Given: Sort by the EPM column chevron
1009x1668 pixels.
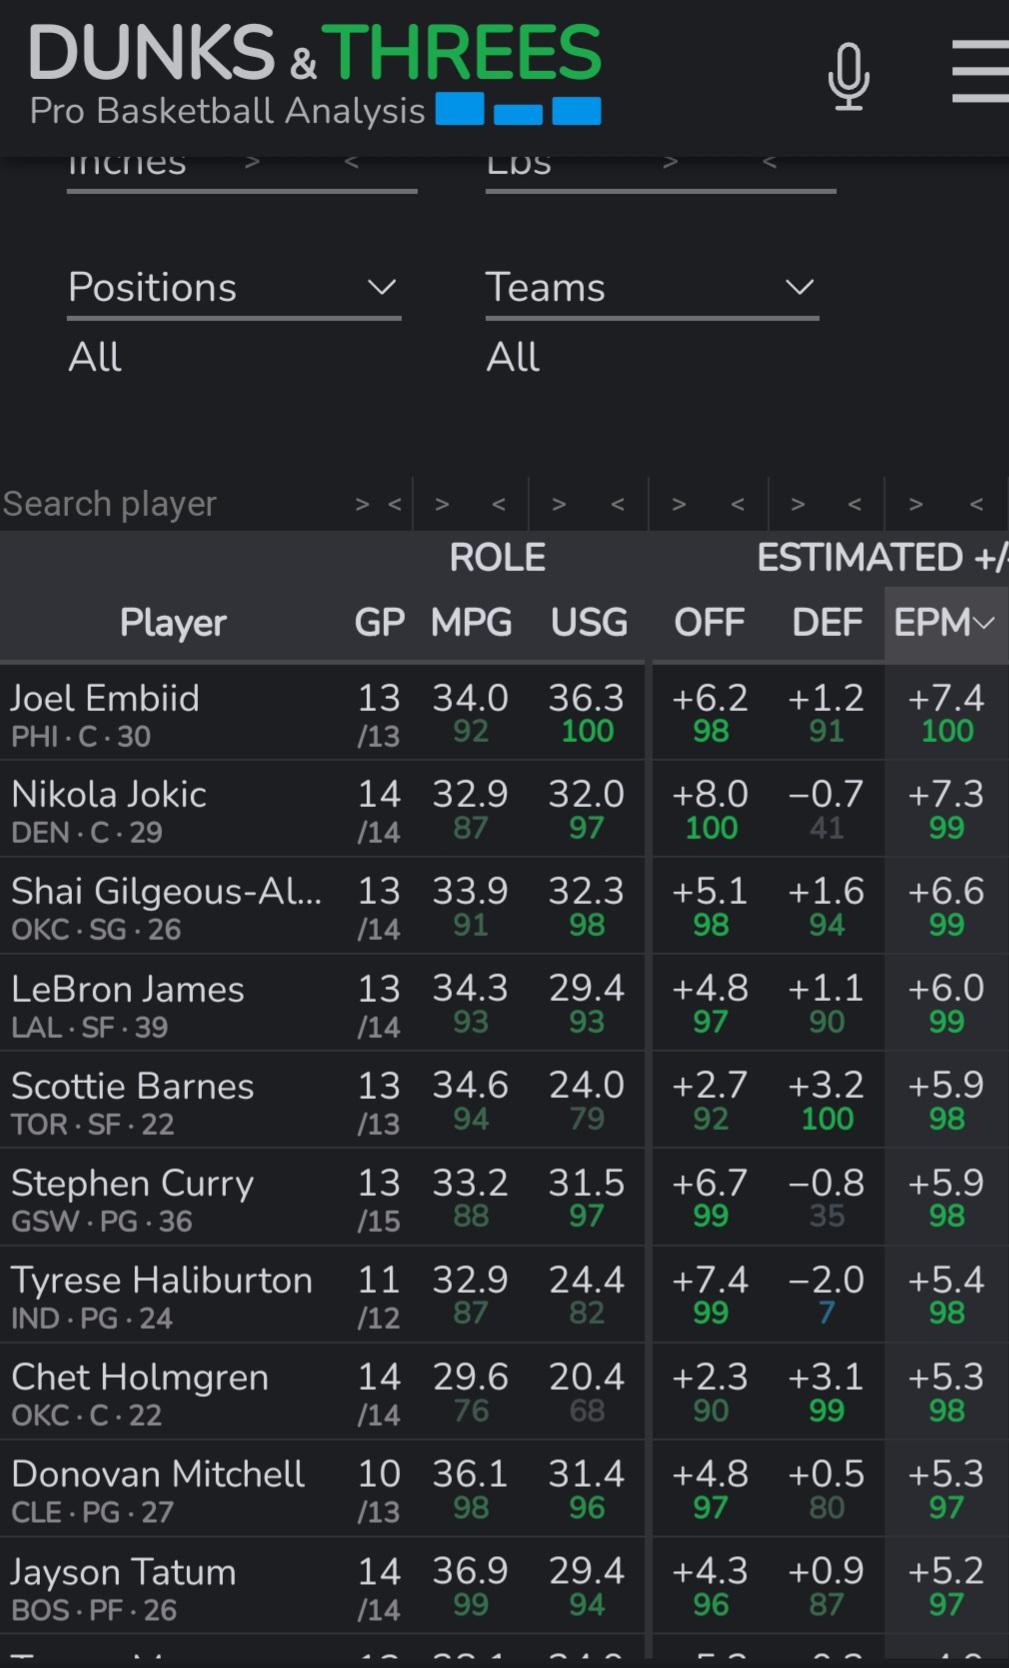Looking at the screenshot, I should pos(984,623).
